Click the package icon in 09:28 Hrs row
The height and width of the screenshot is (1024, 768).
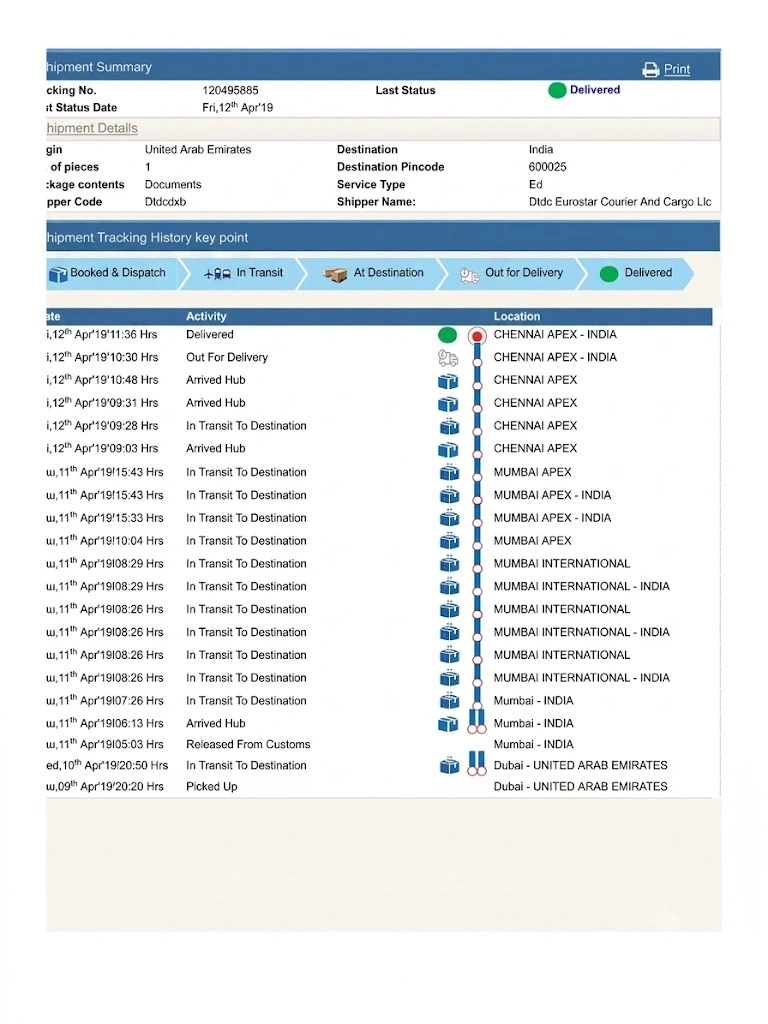449,426
